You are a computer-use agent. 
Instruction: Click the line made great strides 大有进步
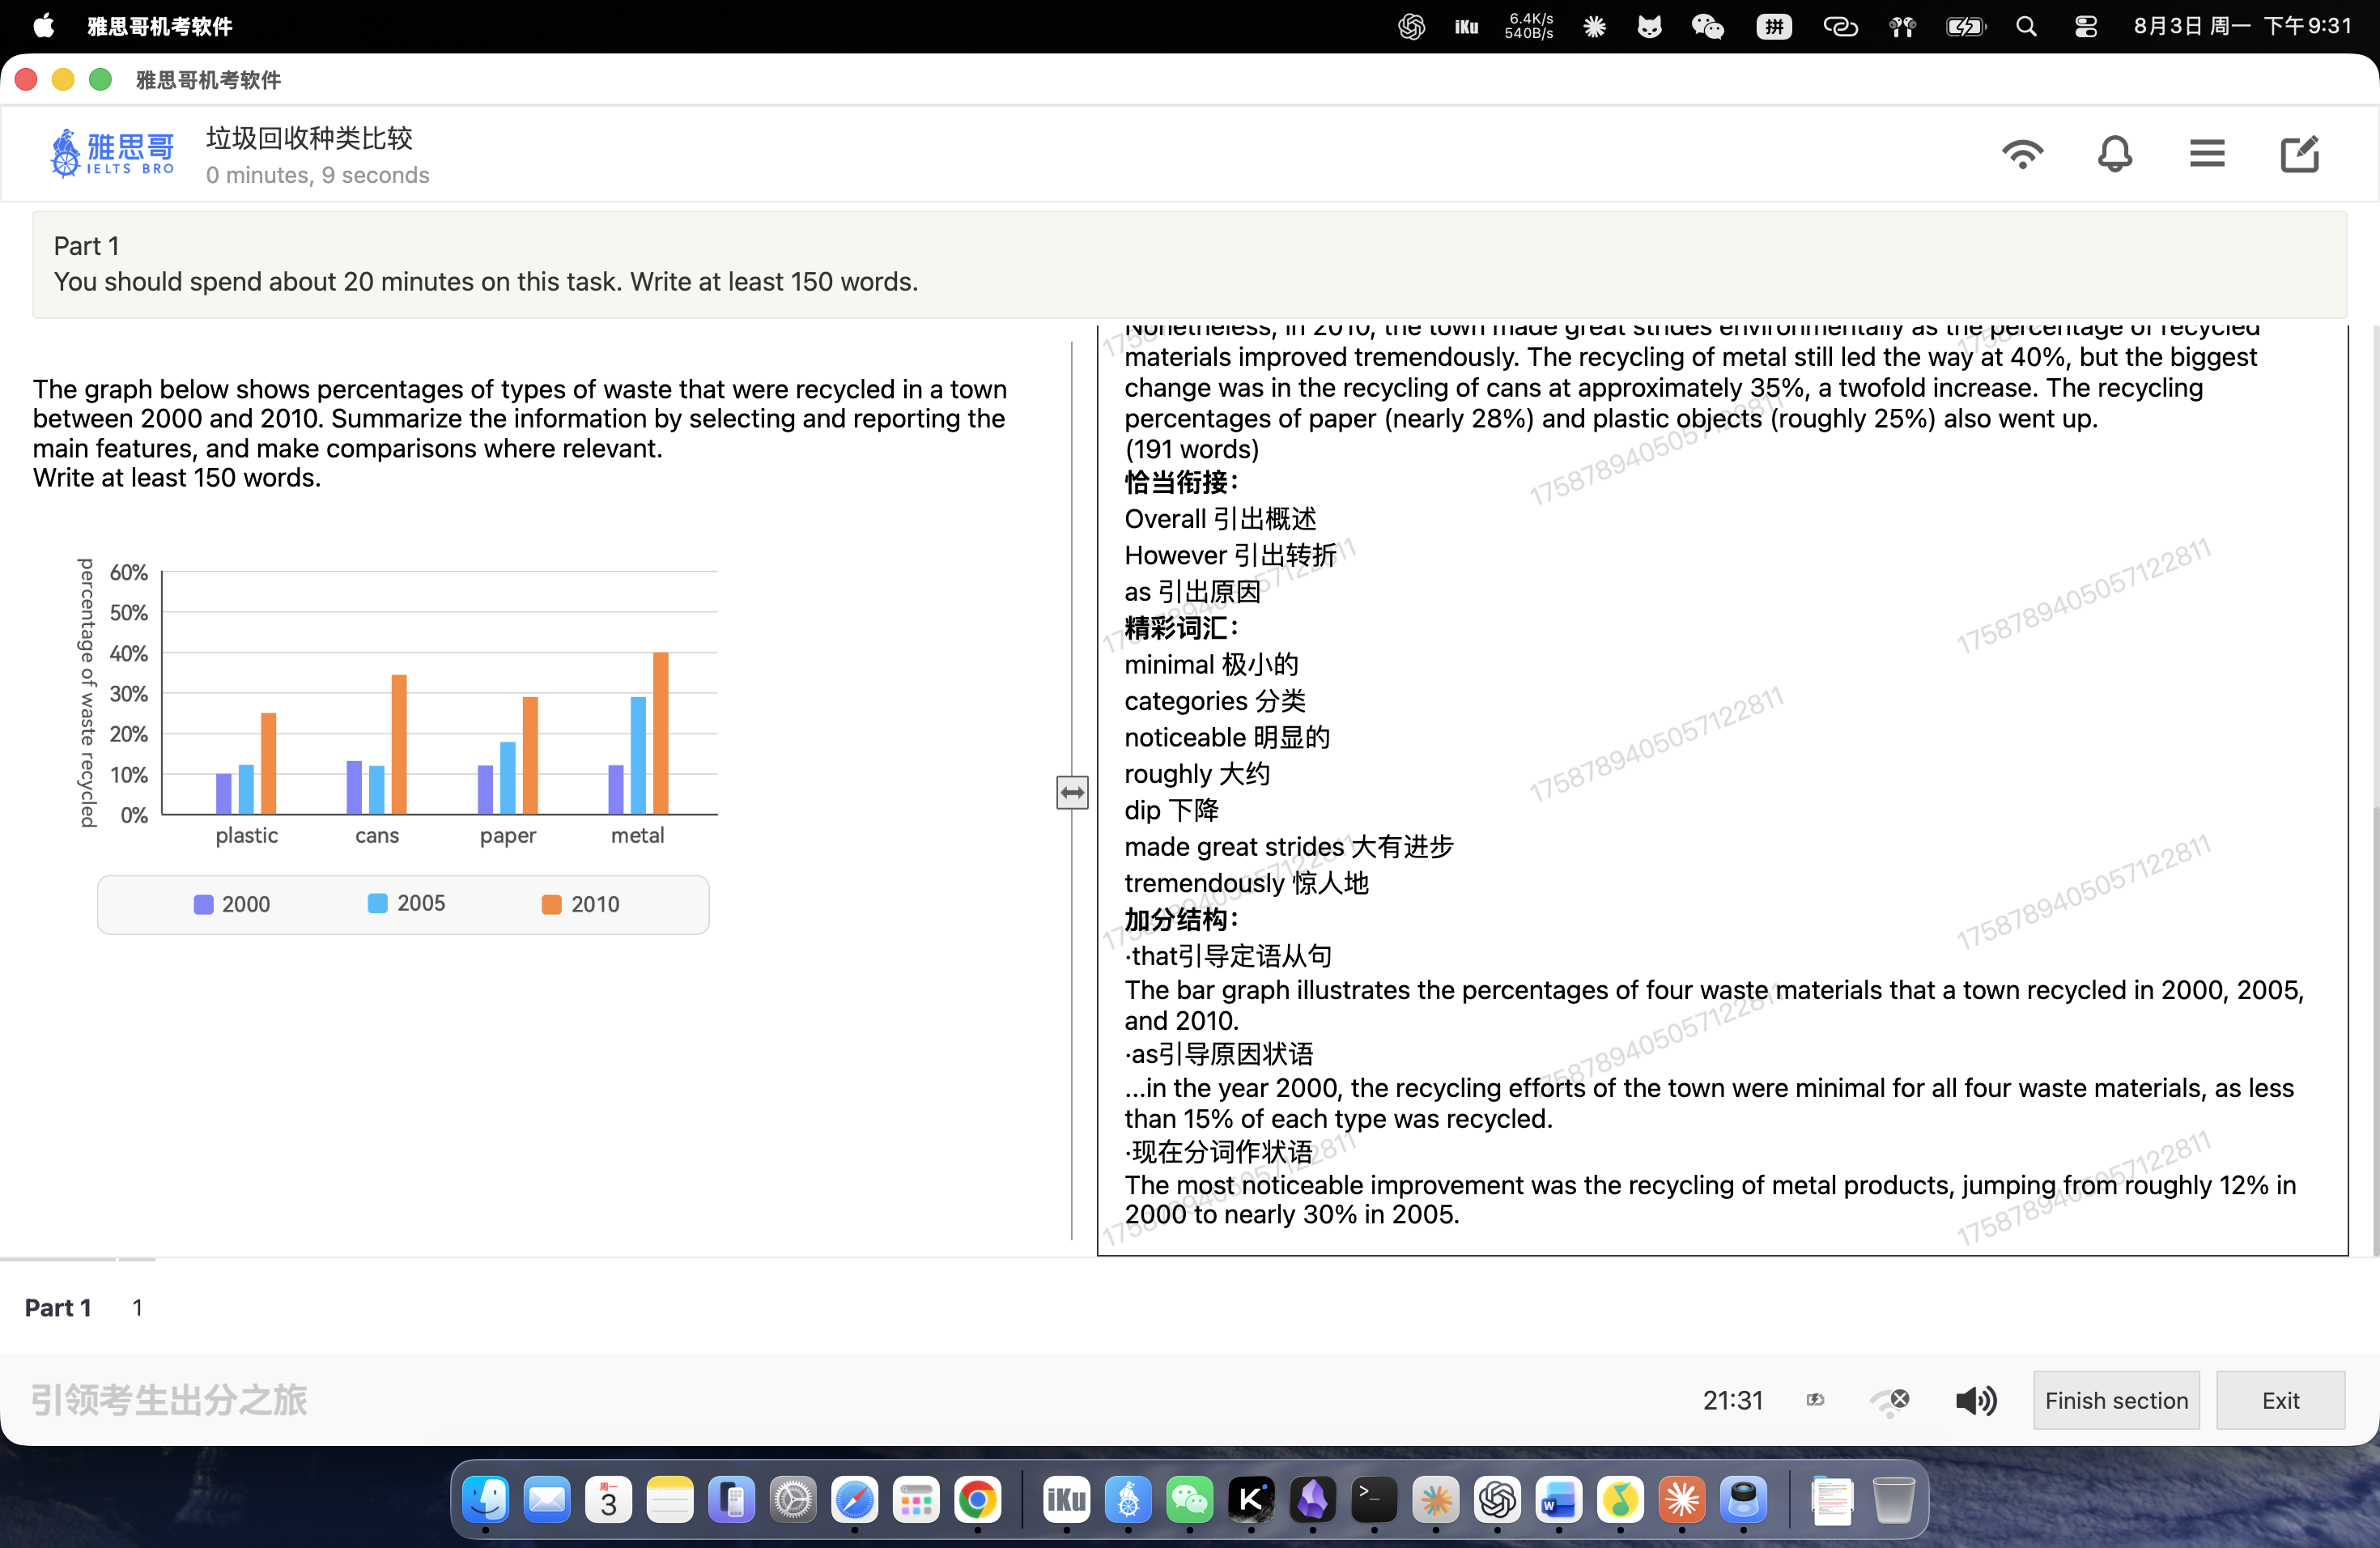(x=1288, y=846)
